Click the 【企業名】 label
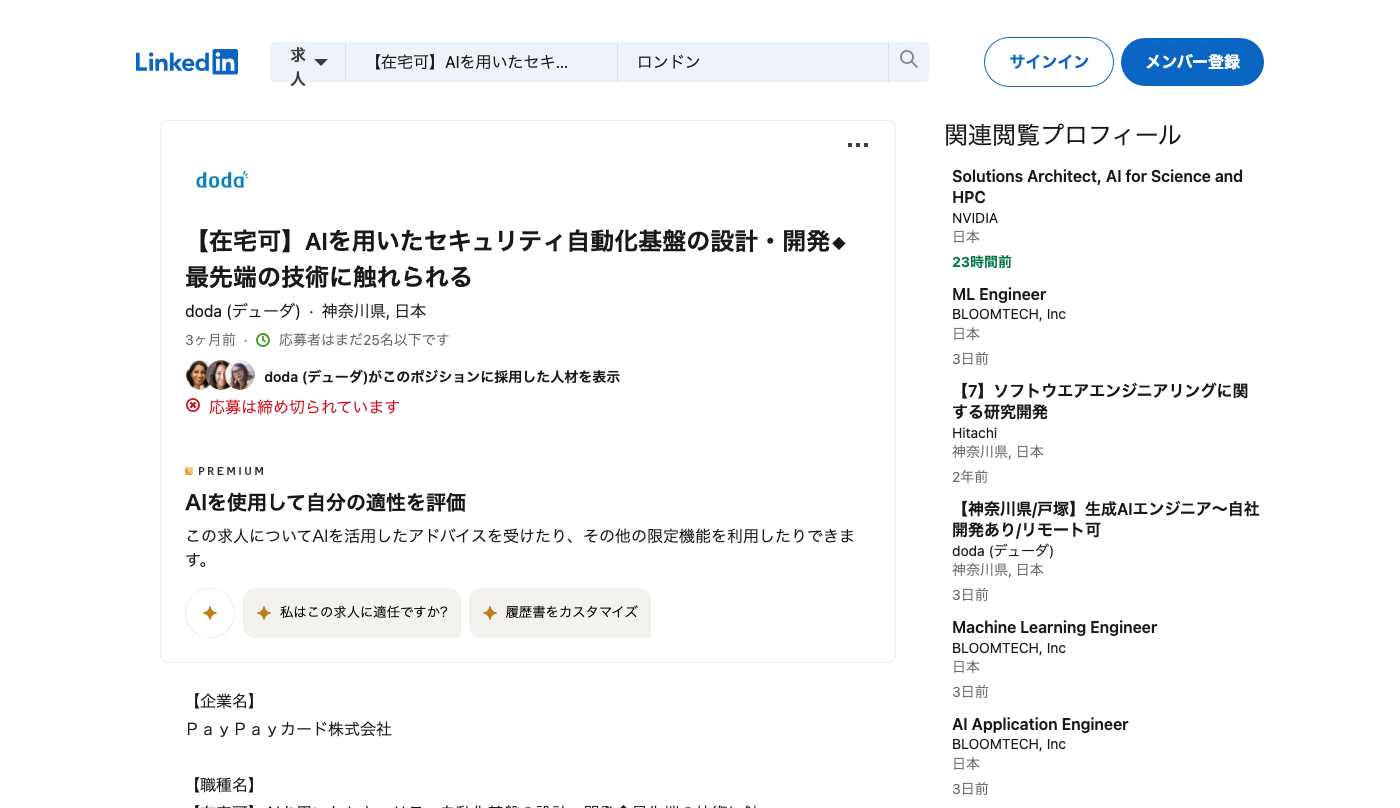 pyautogui.click(x=222, y=701)
